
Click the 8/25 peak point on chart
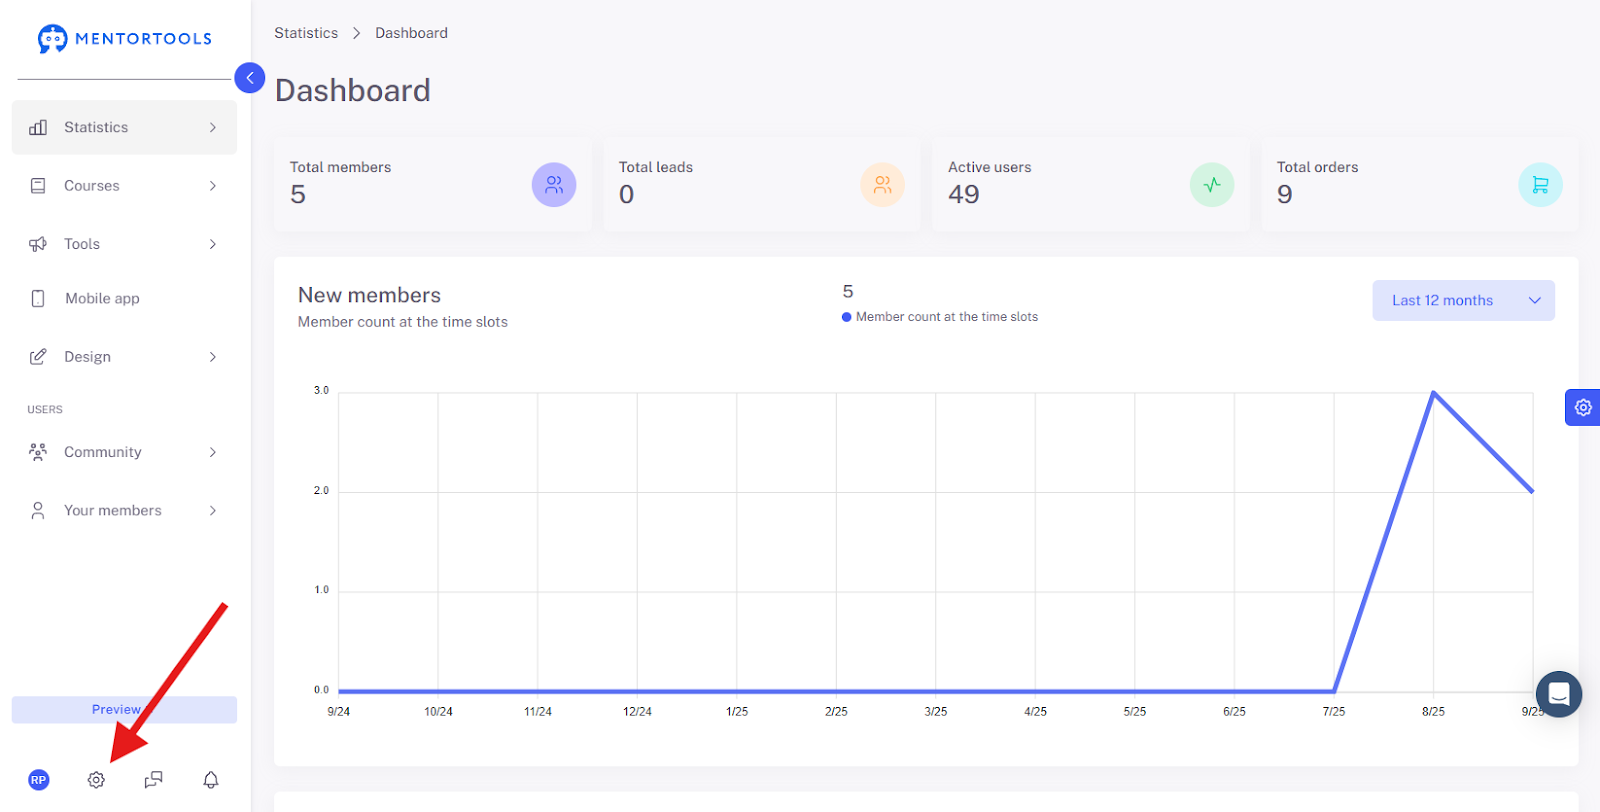pos(1433,393)
